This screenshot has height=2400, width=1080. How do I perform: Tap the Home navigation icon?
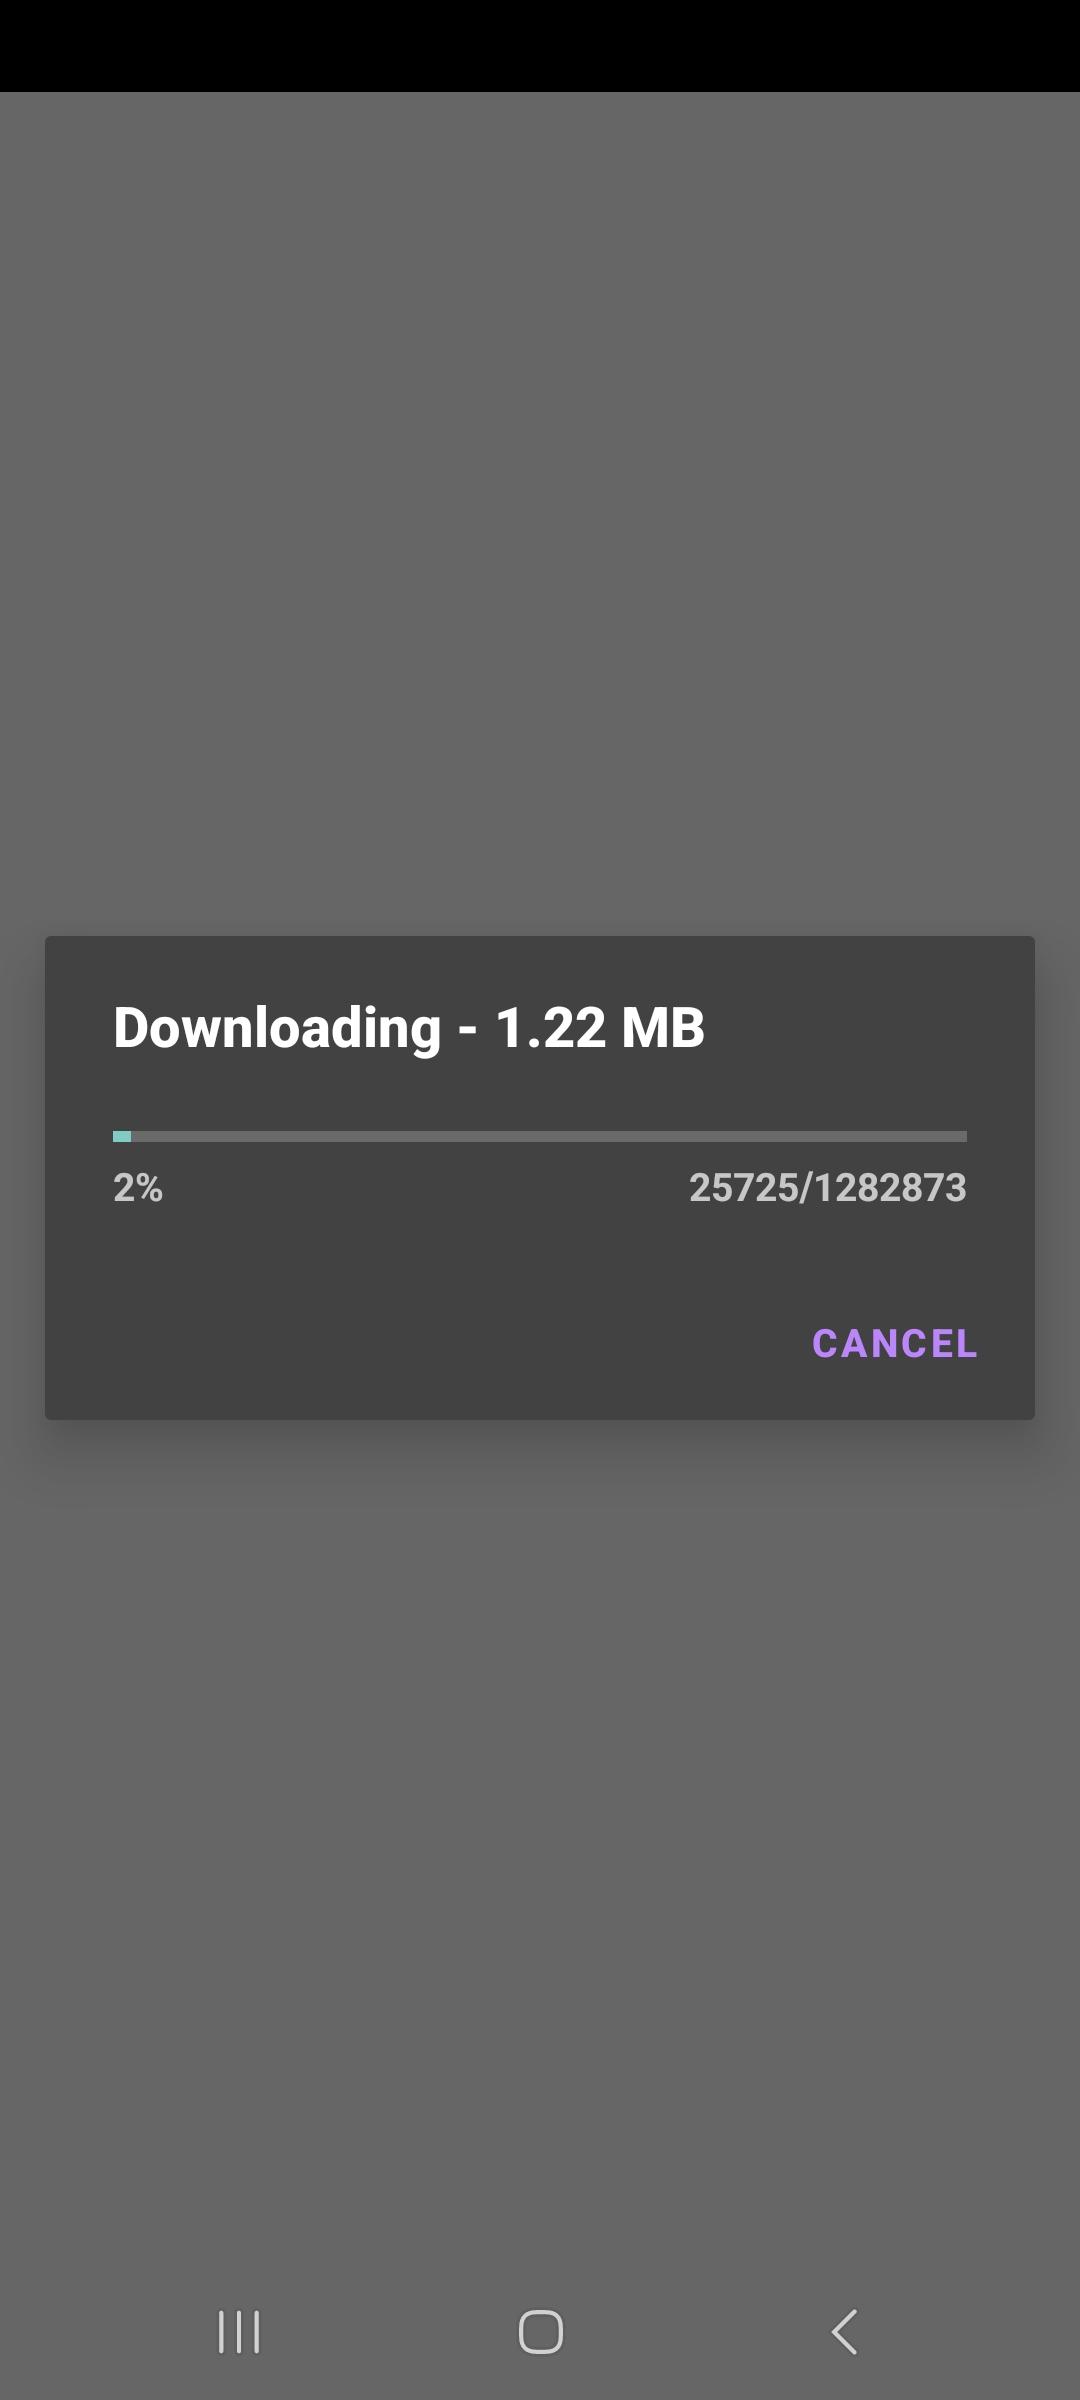[x=540, y=2332]
